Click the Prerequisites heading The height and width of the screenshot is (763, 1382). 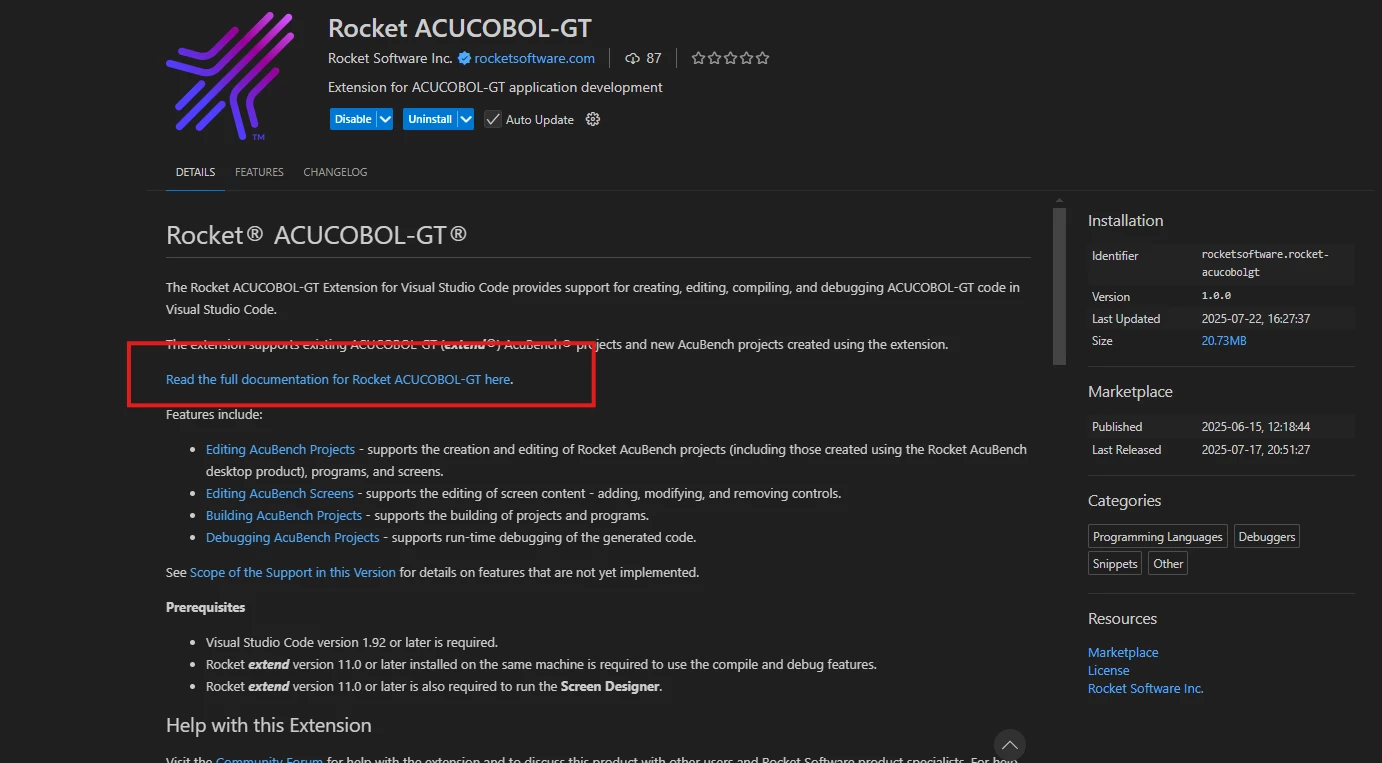pyautogui.click(x=205, y=607)
